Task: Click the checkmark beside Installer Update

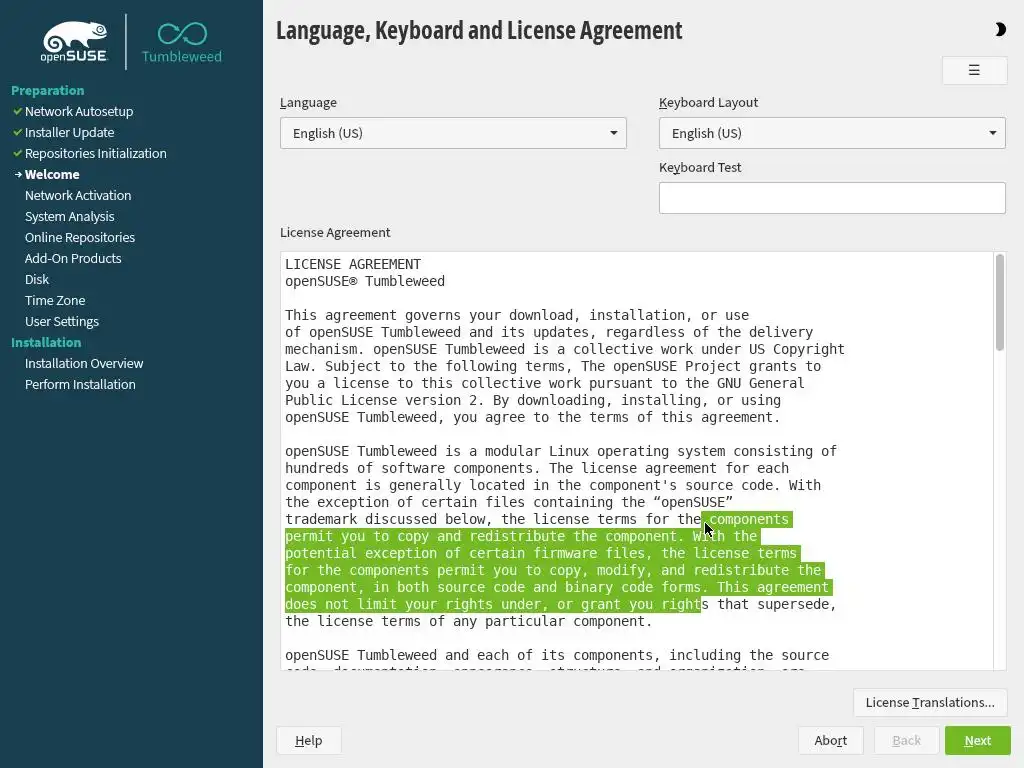Action: pyautogui.click(x=18, y=133)
